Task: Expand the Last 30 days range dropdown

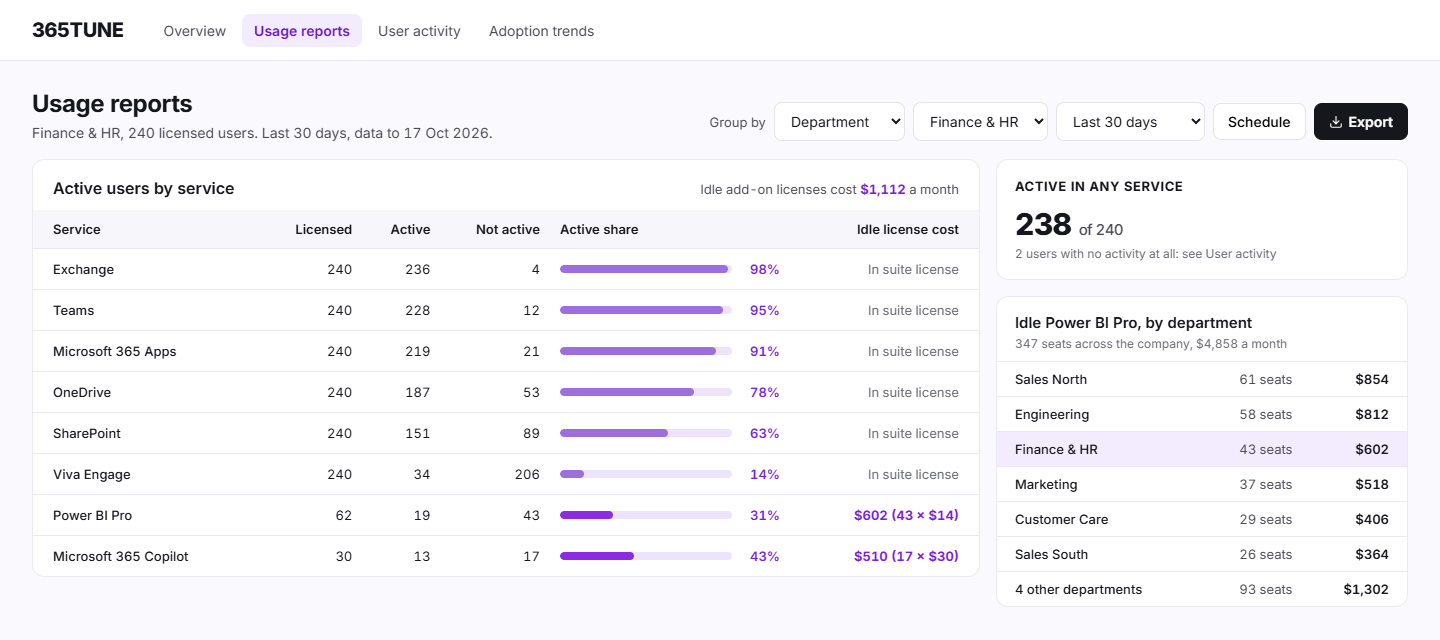Action: tap(1130, 122)
